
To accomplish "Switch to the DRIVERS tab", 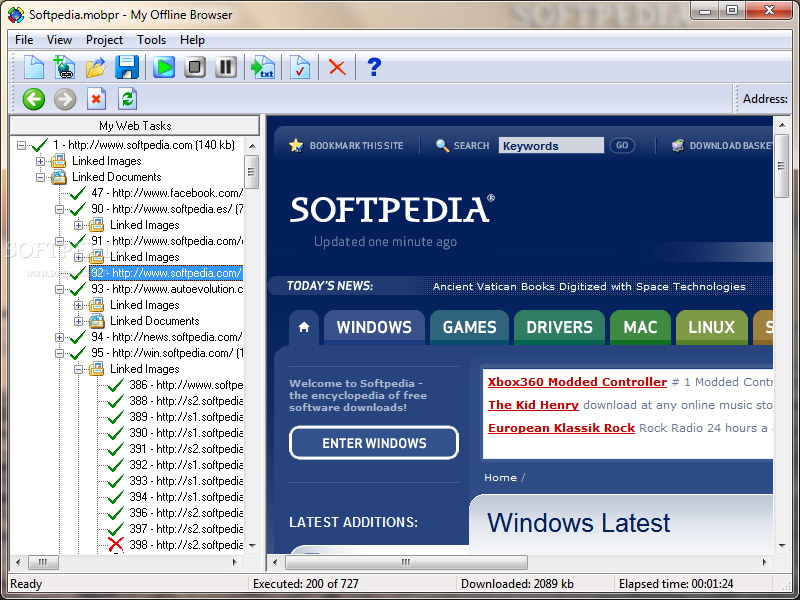I will pos(559,327).
